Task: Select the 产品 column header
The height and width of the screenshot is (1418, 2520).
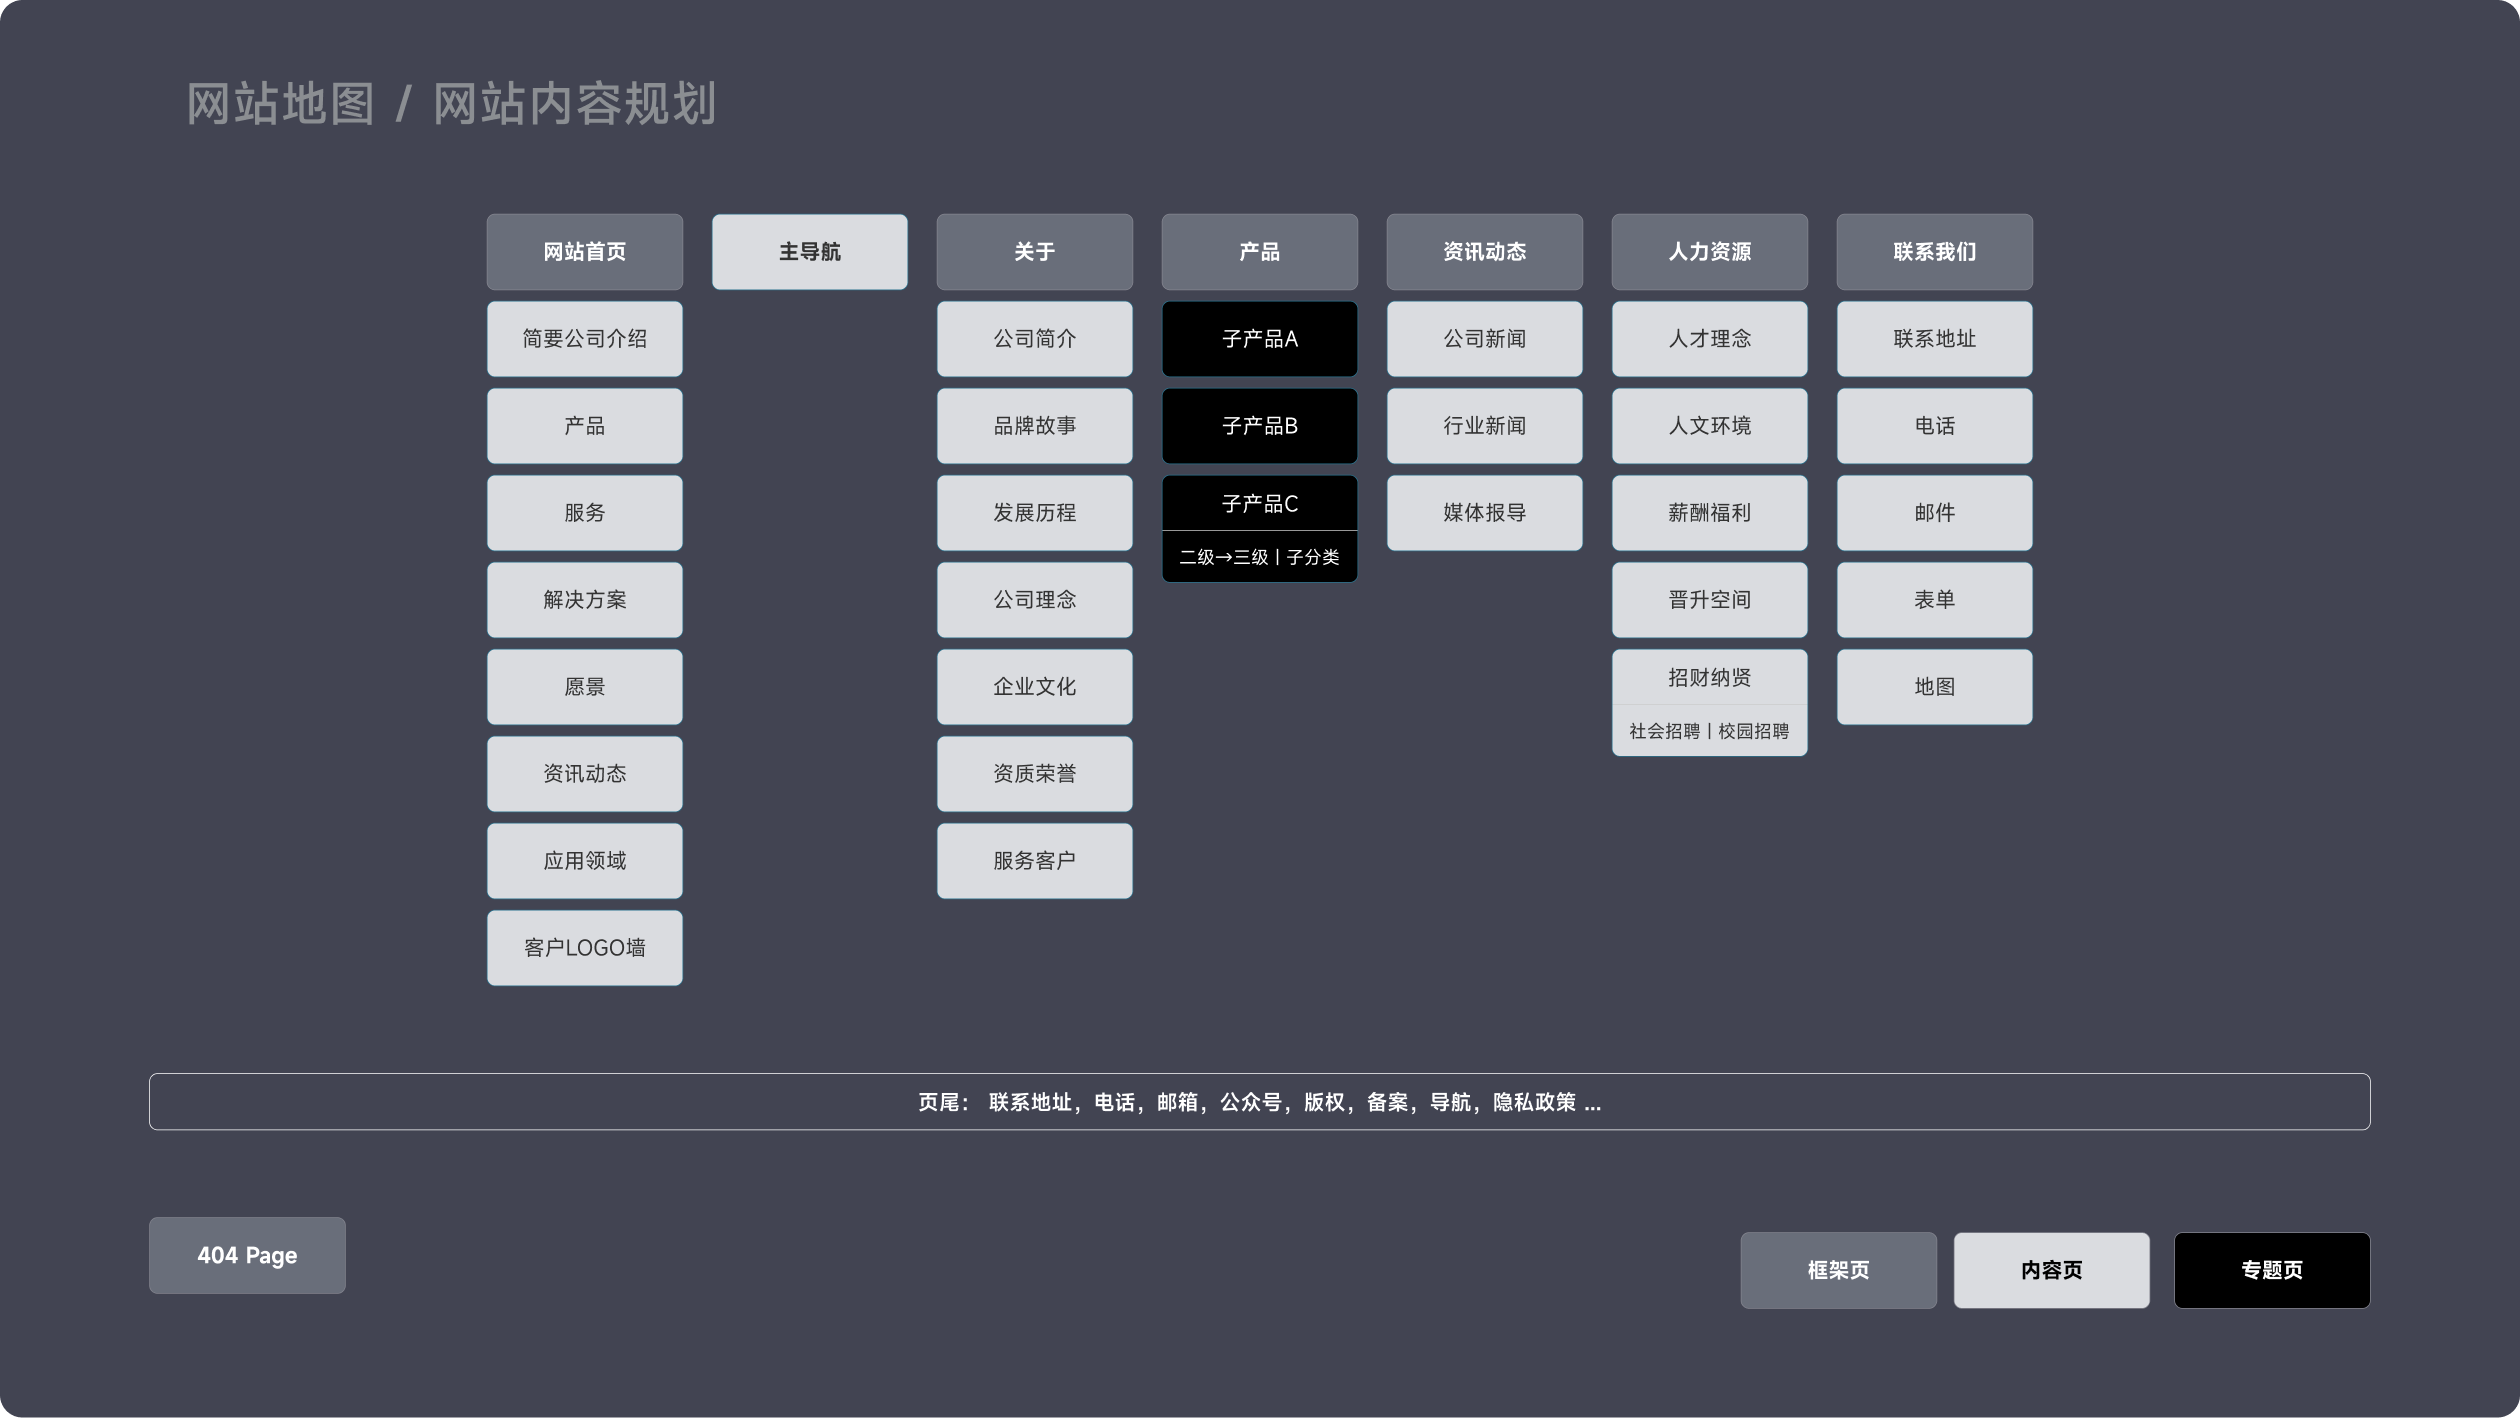Action: click(x=1259, y=252)
